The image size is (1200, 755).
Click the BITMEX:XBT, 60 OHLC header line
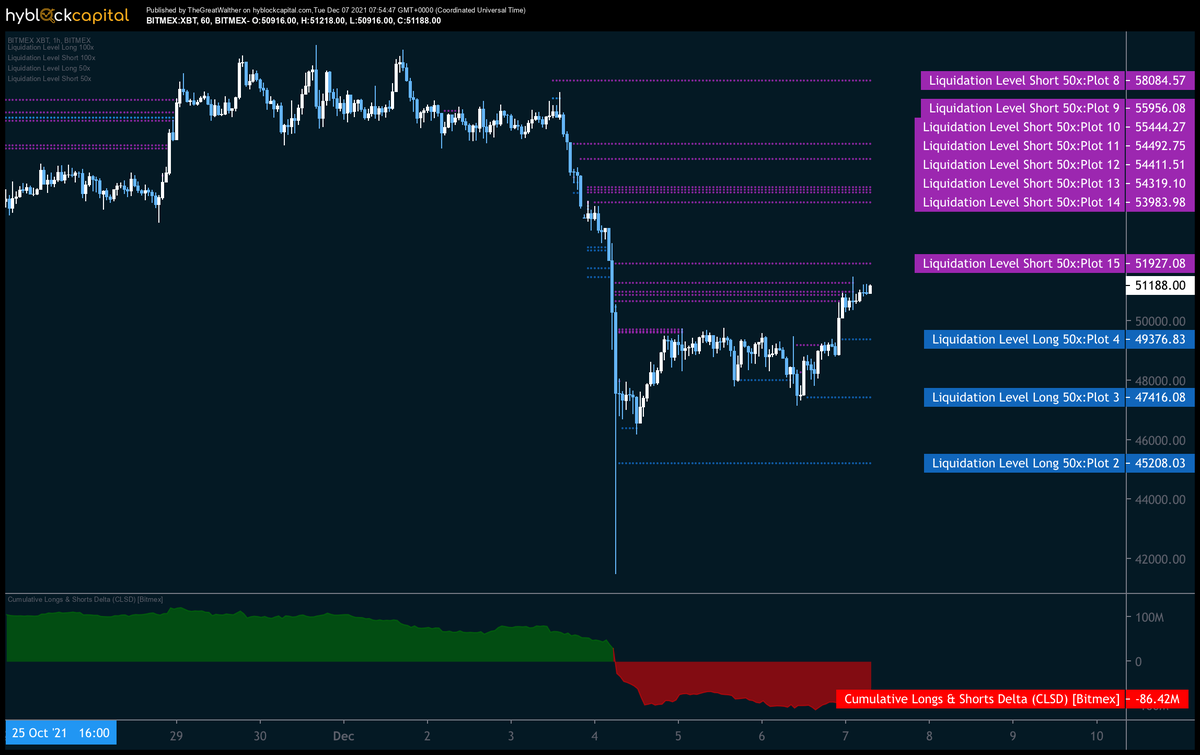[293, 20]
